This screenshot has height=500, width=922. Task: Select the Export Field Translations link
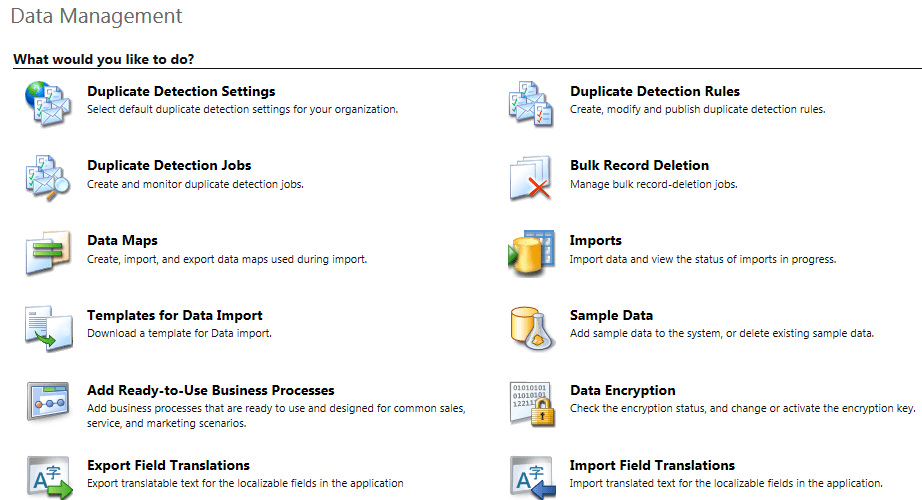coord(168,465)
